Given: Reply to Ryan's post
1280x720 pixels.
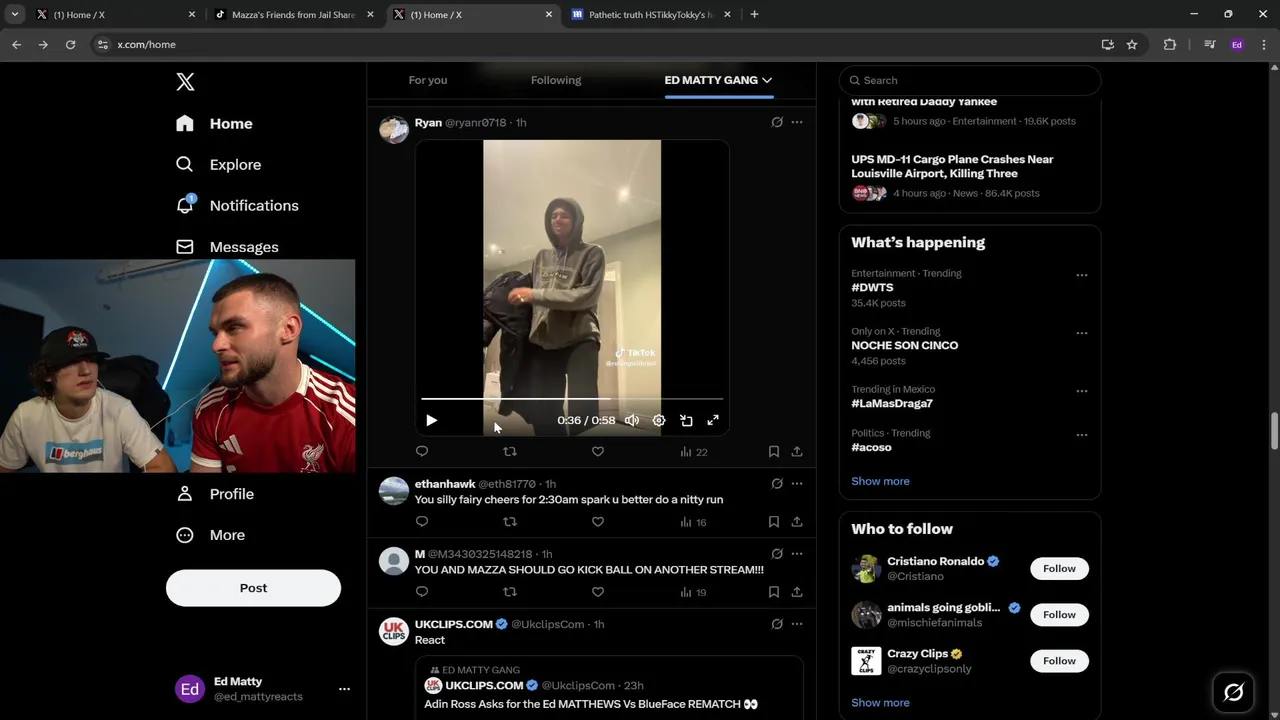Looking at the screenshot, I should pyautogui.click(x=422, y=452).
